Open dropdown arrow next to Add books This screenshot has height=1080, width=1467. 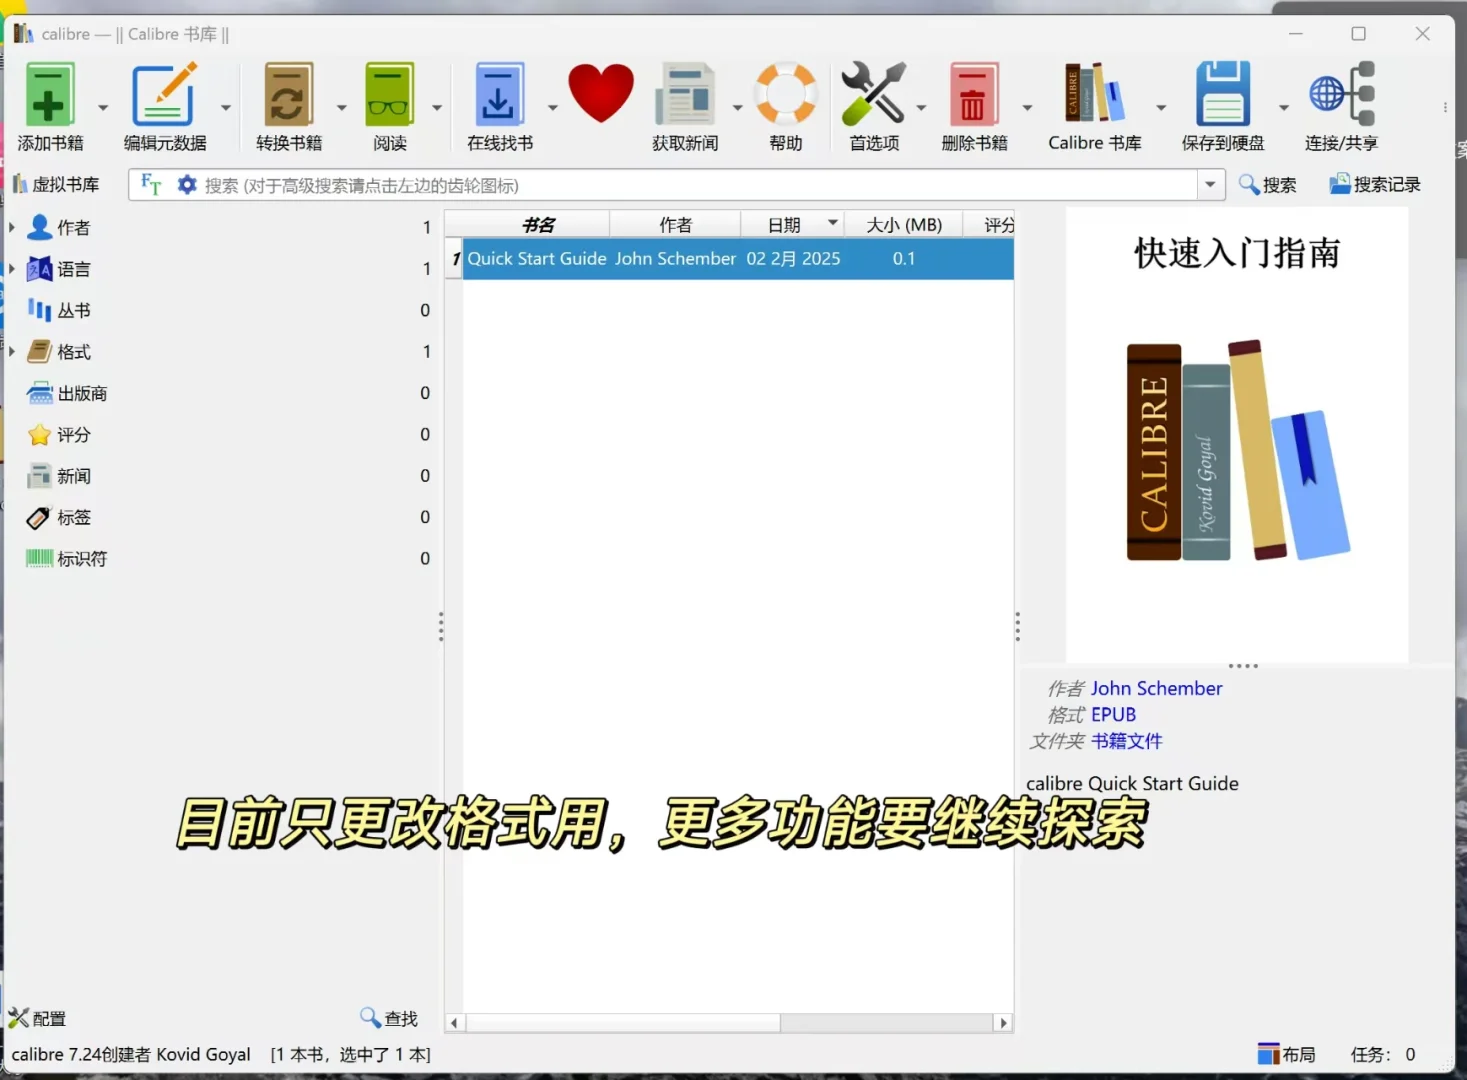[103, 107]
